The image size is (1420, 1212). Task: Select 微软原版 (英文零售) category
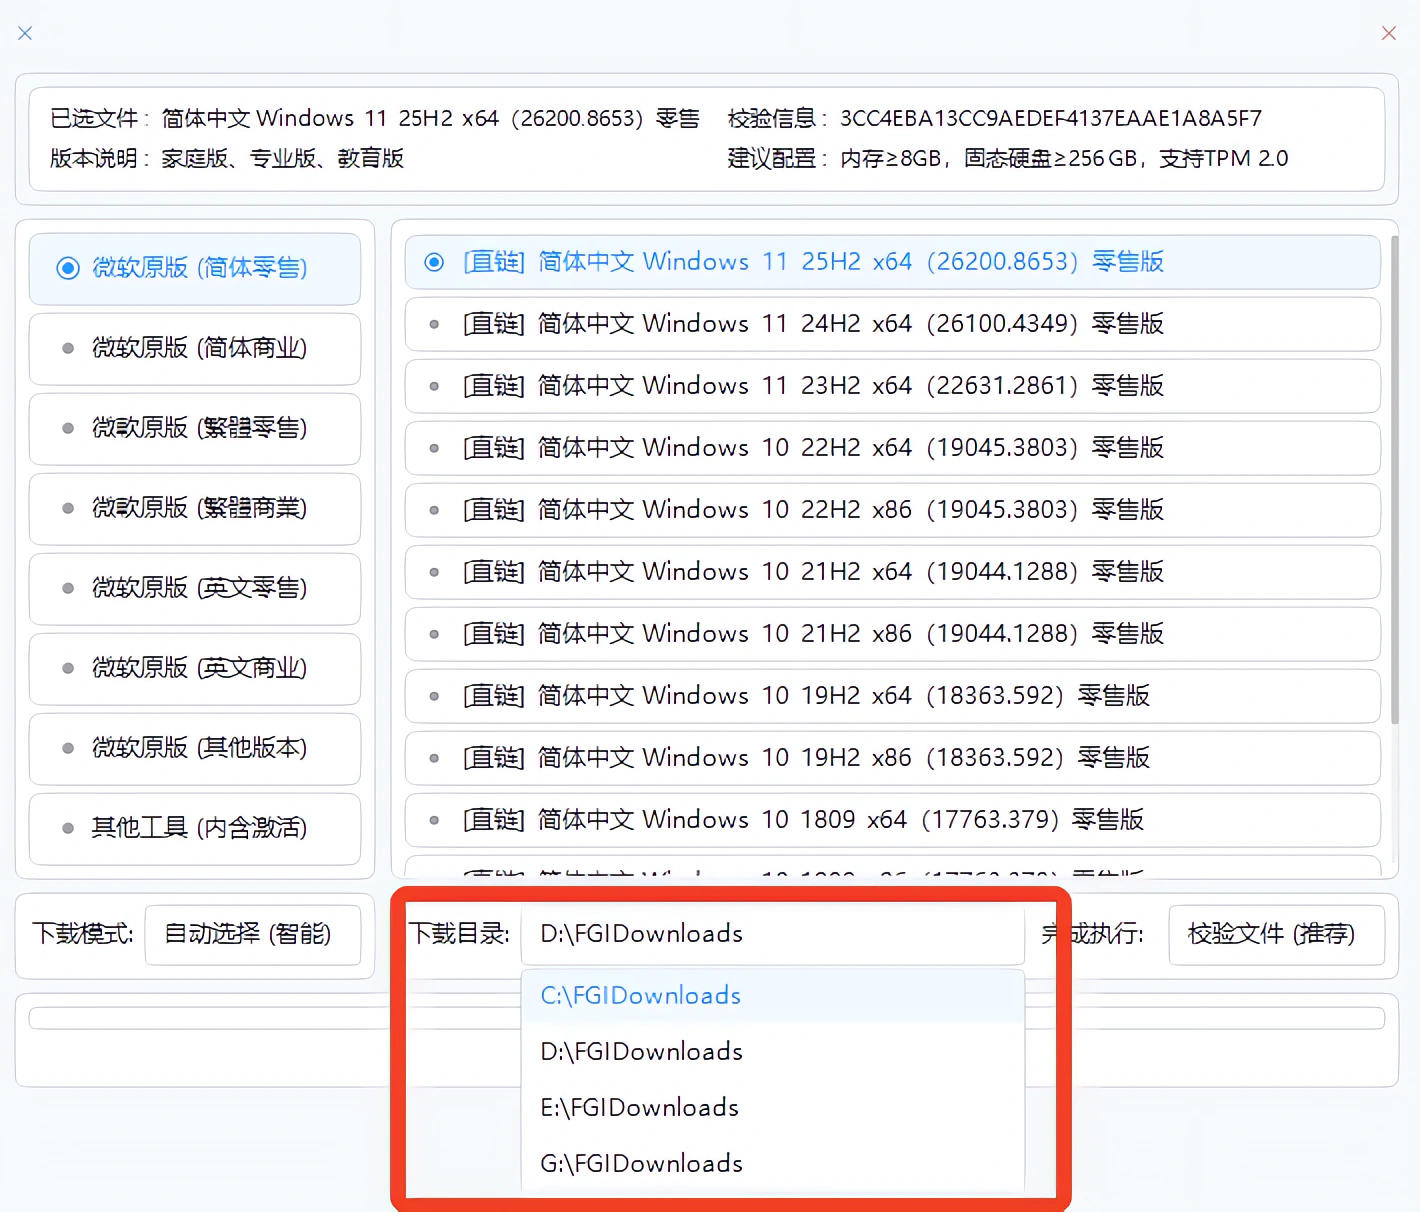pyautogui.click(x=195, y=589)
